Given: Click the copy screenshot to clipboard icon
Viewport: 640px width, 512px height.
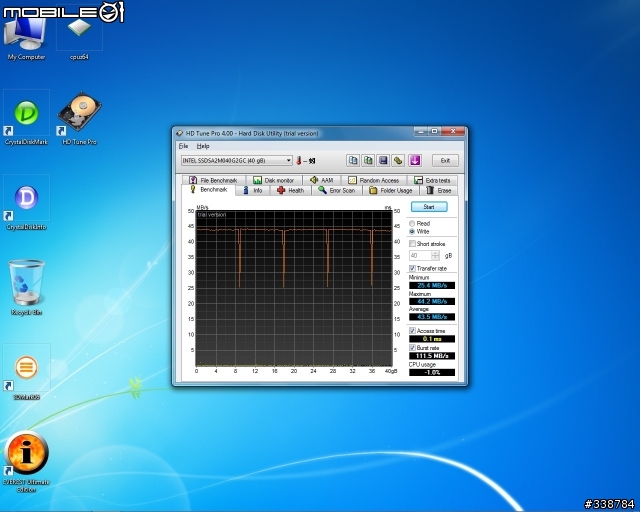Looking at the screenshot, I should click(368, 160).
